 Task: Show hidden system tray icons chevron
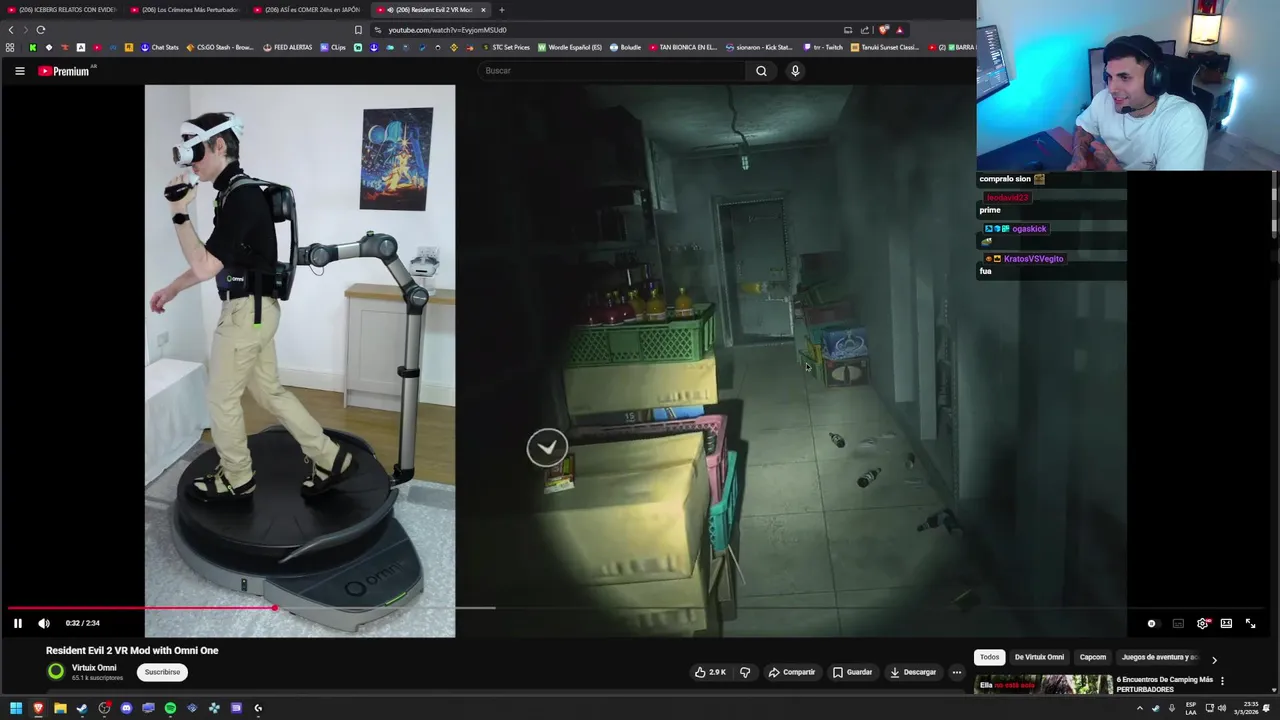click(1139, 708)
